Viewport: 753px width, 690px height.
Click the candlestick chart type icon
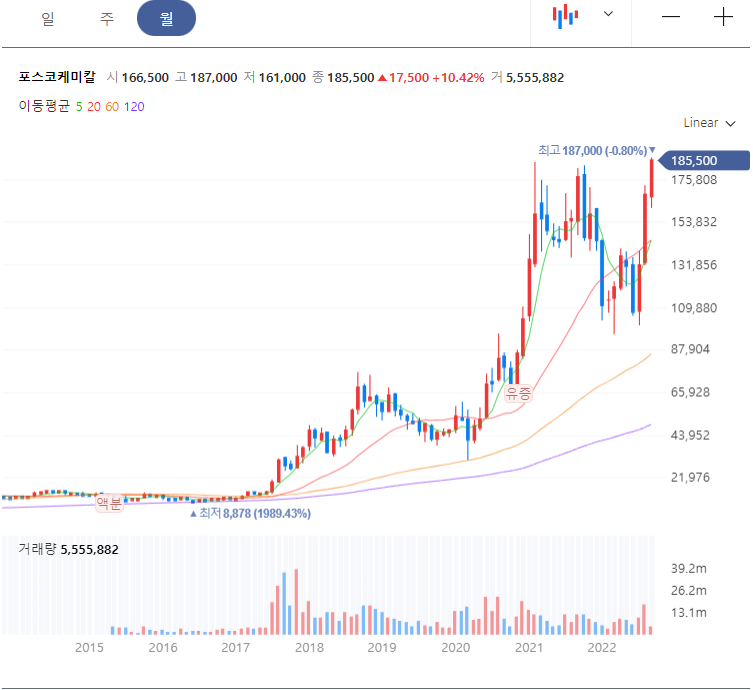(565, 16)
